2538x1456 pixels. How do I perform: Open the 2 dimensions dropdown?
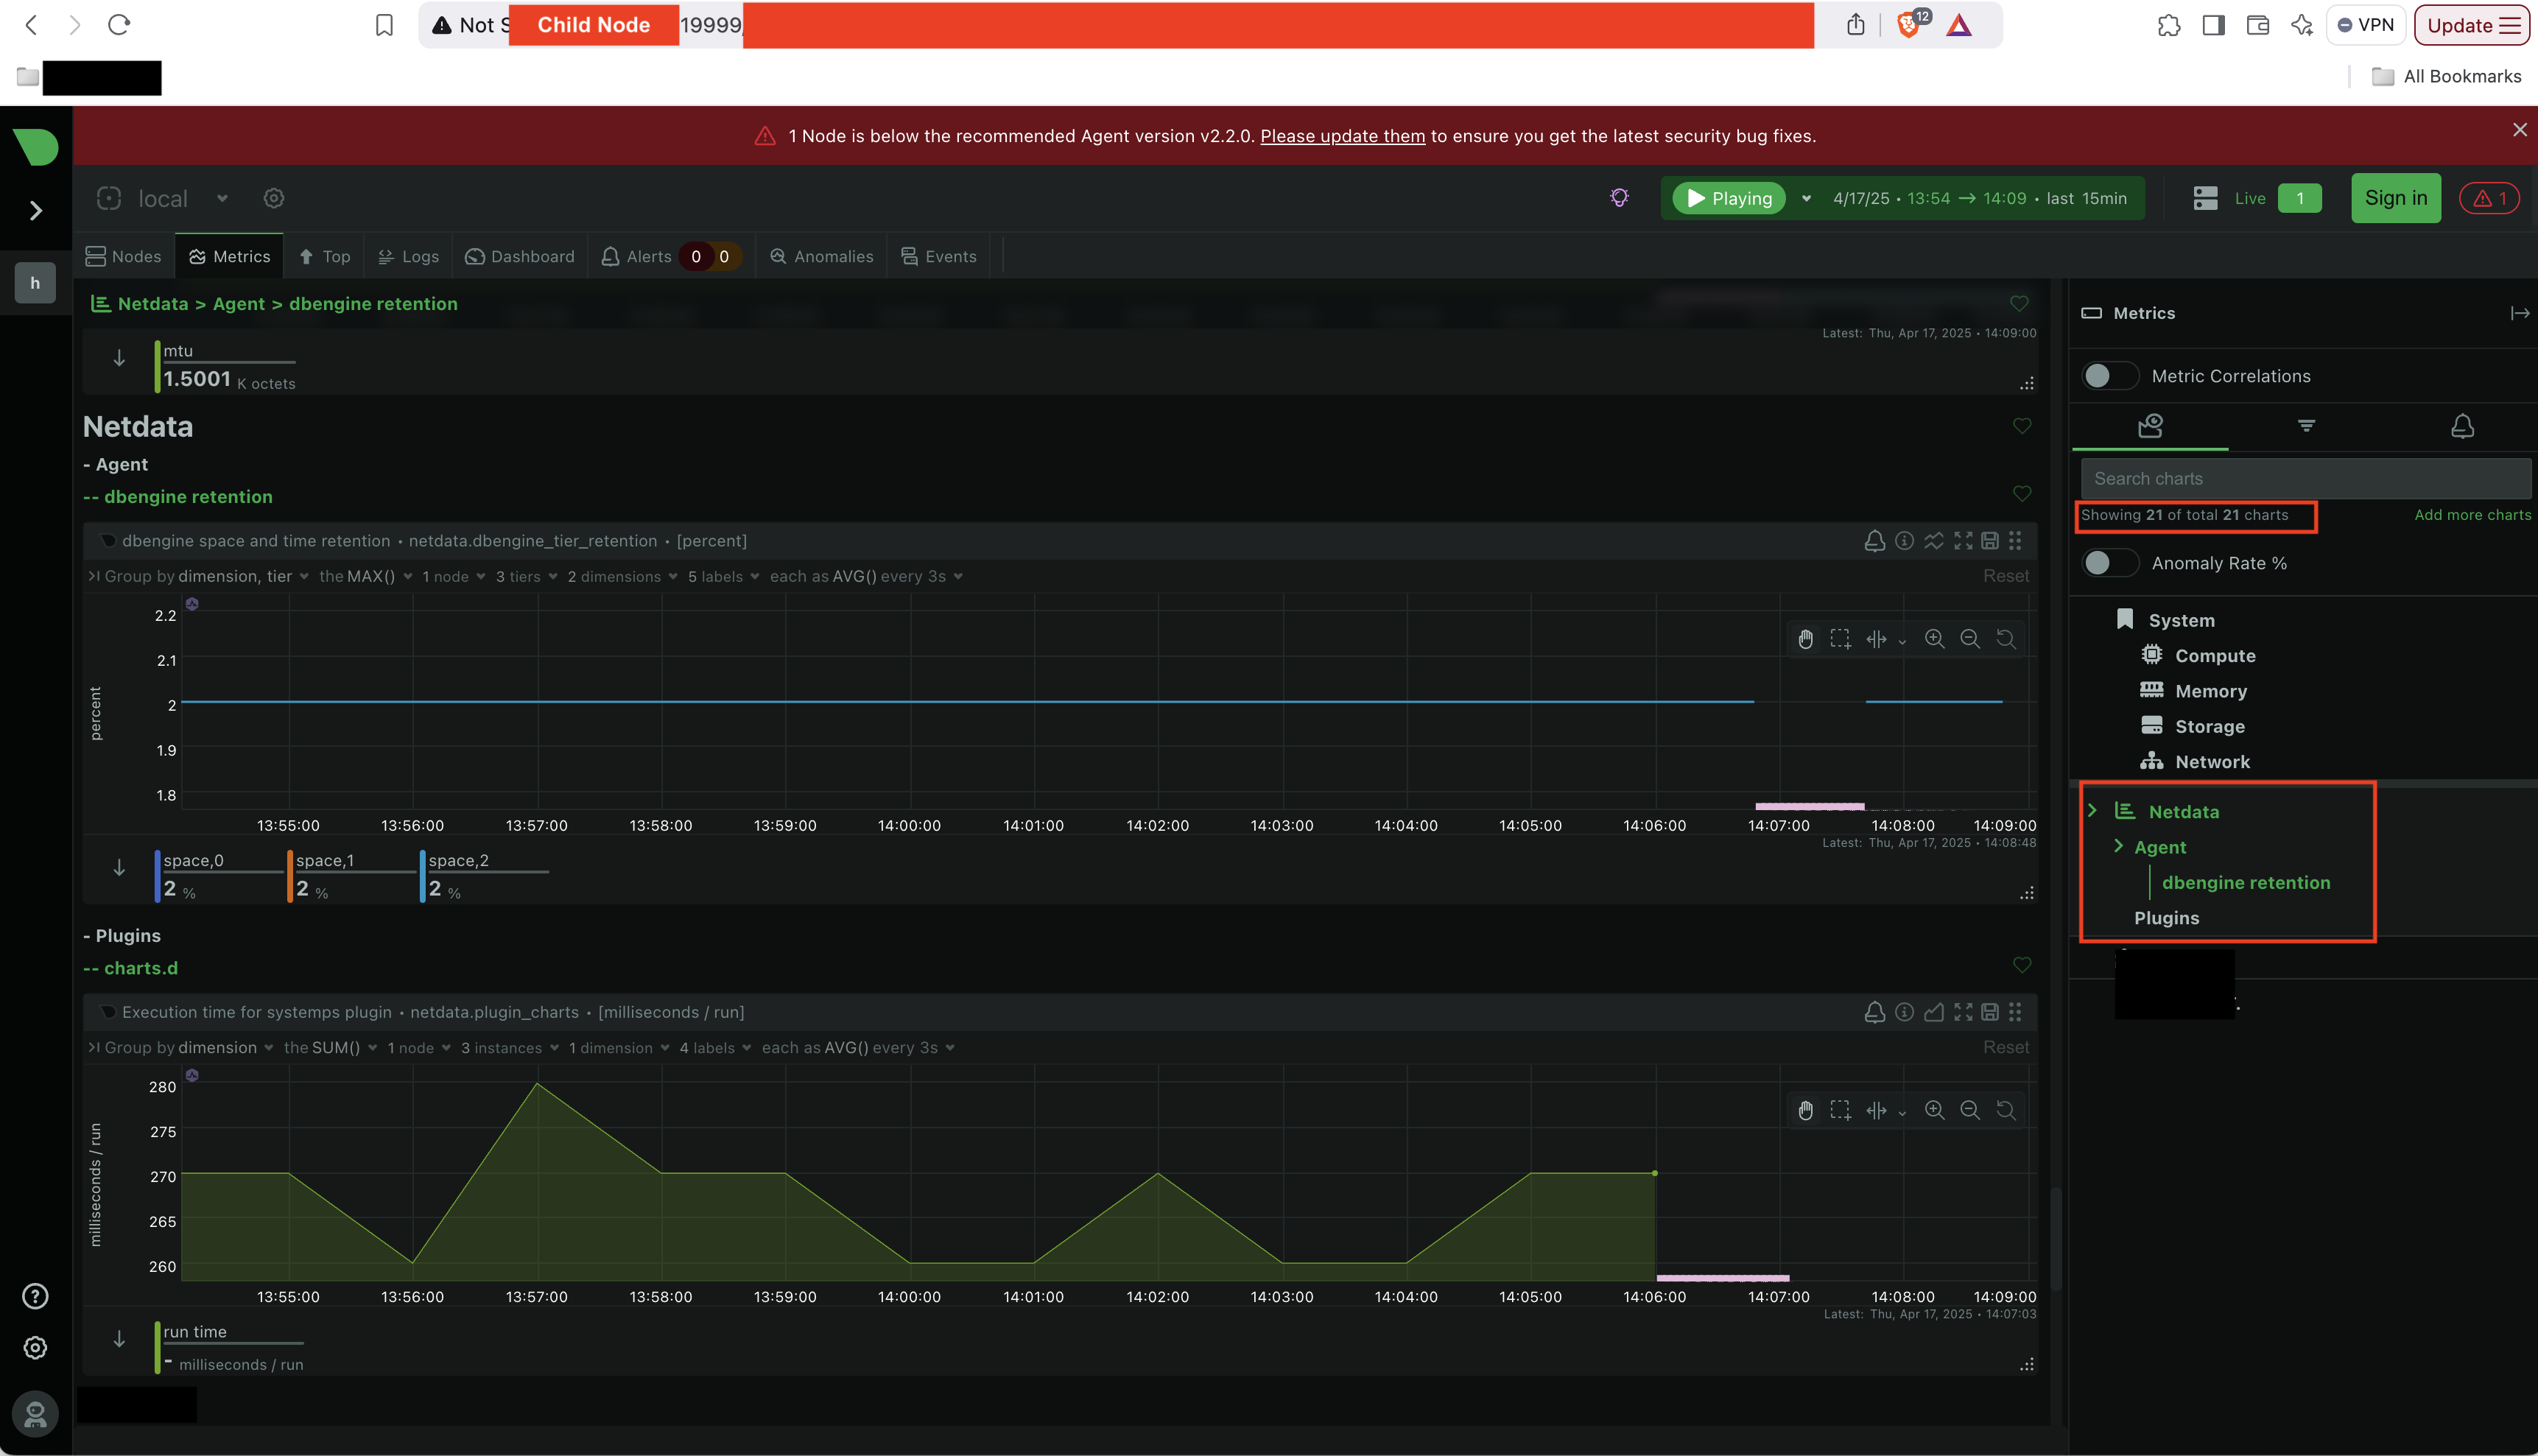pos(622,576)
